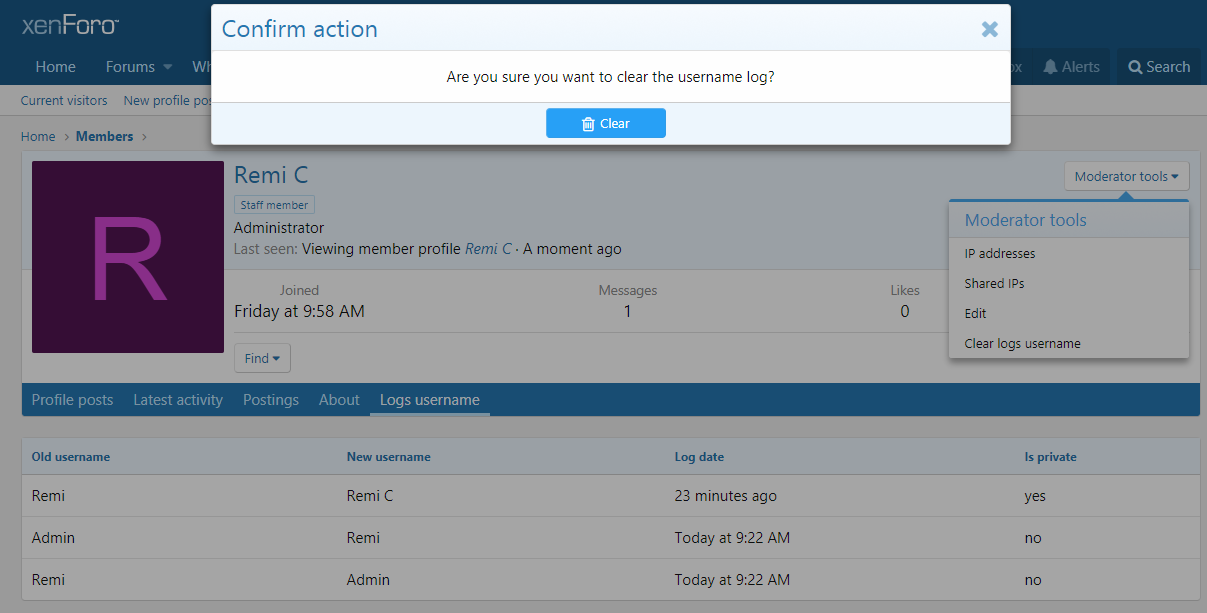Screen dimensions: 1207x613
Task: Click the Clear button with trash icon
Action: 605,123
